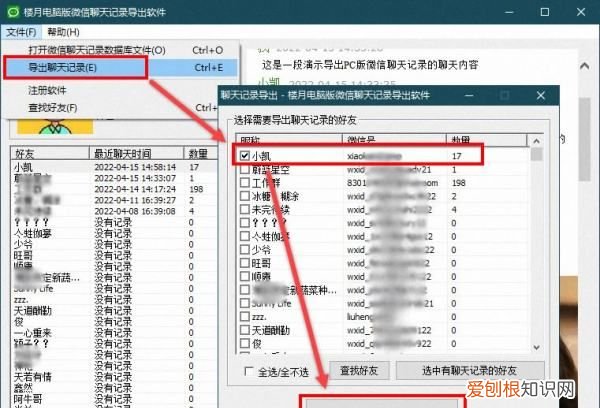Viewport: 600px width, 408px height.
Task: Click the avatar image in main window
Action: pyautogui.click(x=55, y=126)
